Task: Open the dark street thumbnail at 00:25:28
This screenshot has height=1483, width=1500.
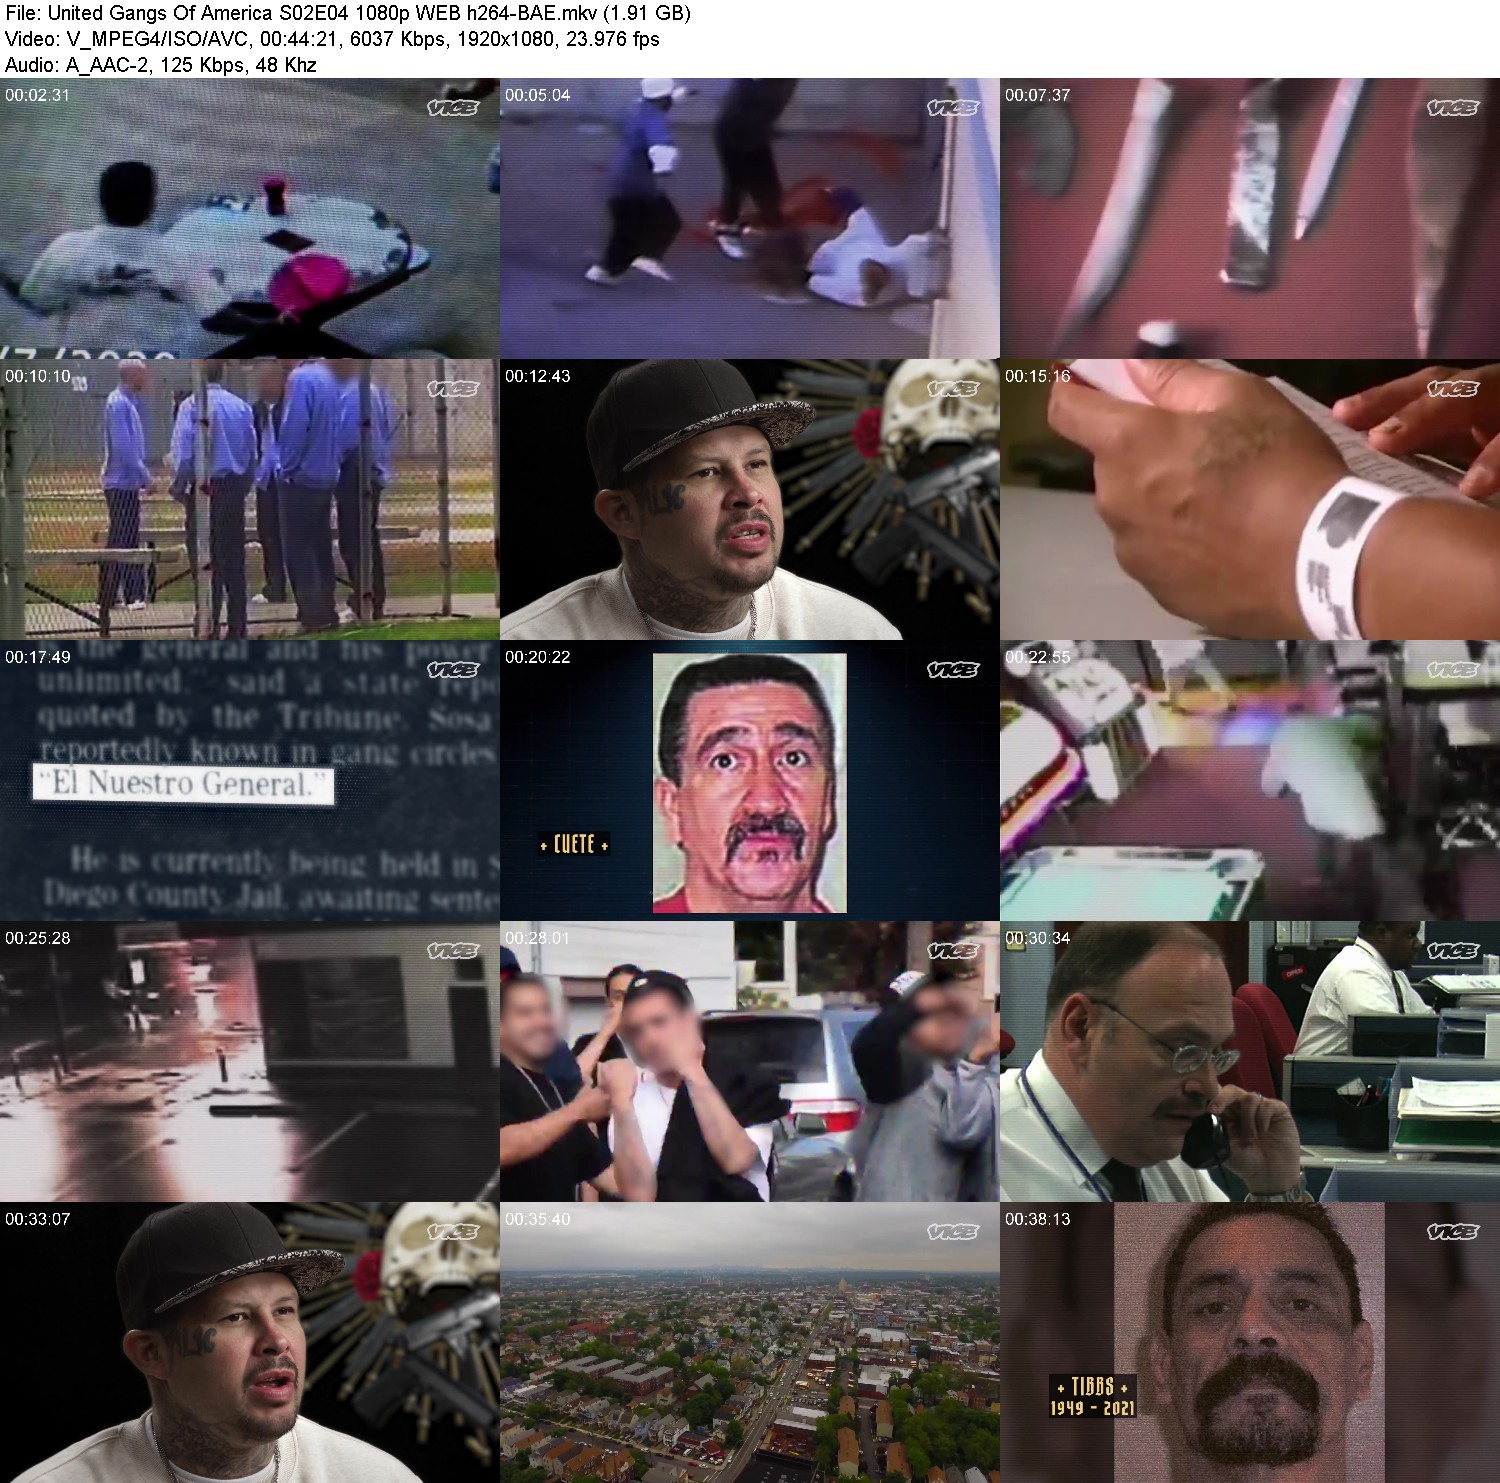Action: click(249, 1061)
